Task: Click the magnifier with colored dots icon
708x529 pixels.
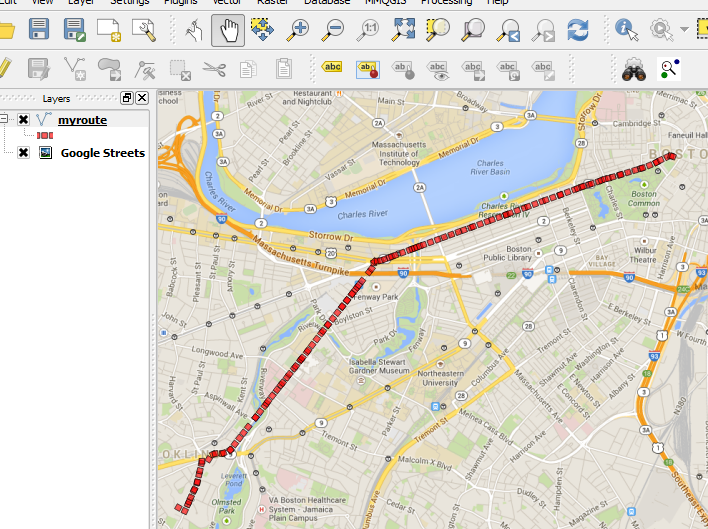Action: (x=669, y=69)
